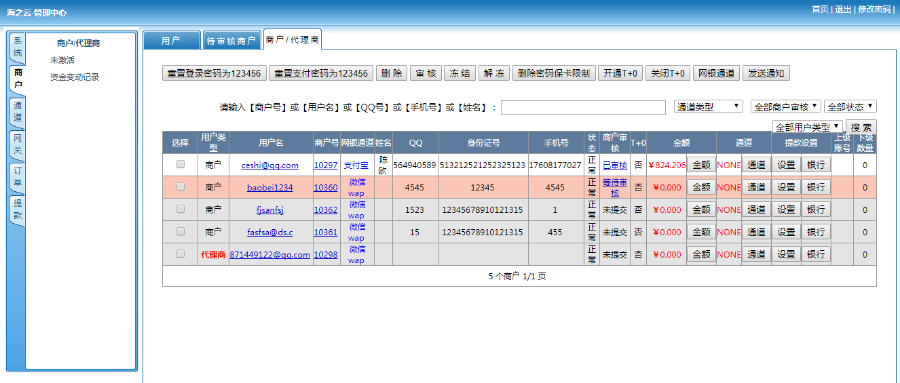
Task: Click the 删除 button
Action: tap(391, 73)
